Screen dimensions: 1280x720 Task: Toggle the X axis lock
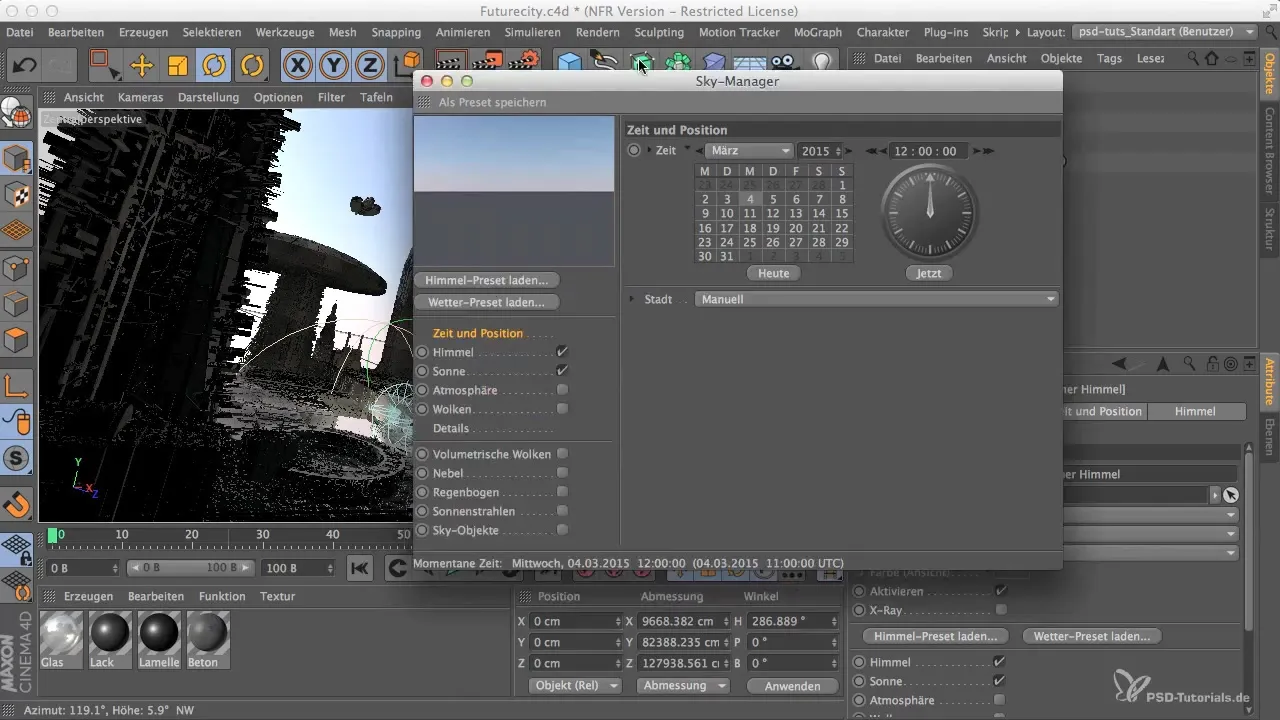298,66
